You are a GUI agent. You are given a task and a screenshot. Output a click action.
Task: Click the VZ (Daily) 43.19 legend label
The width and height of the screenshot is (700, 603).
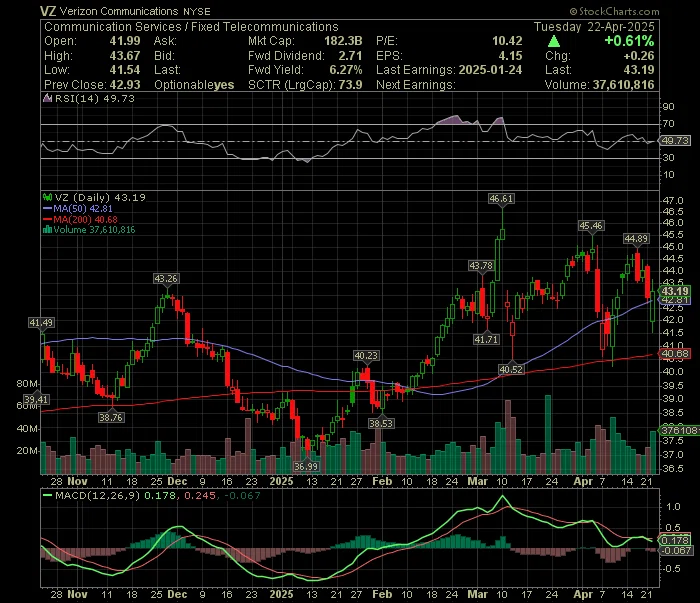100,197
